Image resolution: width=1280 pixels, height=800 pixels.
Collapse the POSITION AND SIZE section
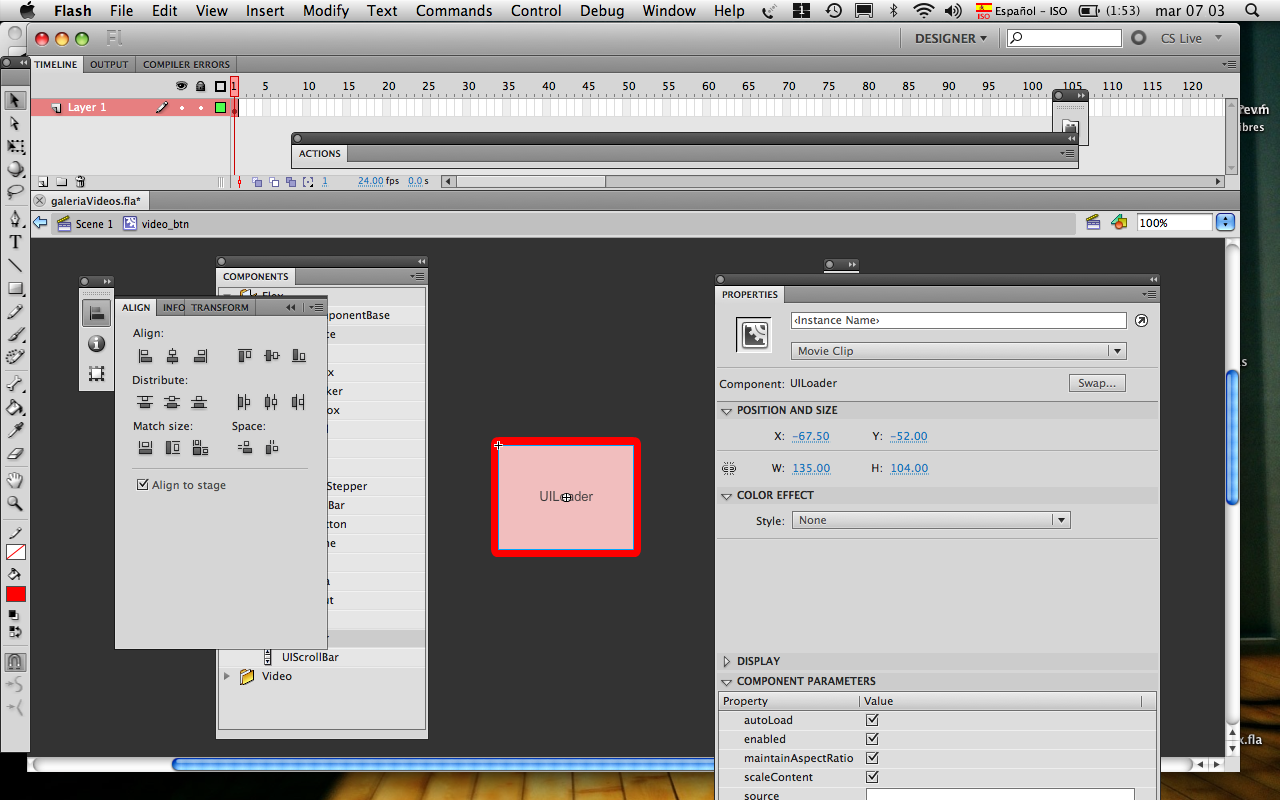[x=727, y=410]
